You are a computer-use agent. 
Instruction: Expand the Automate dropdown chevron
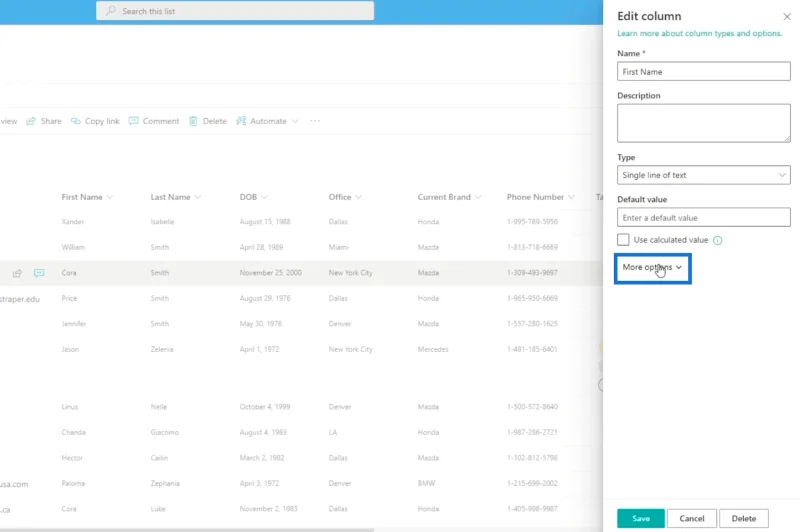295,121
